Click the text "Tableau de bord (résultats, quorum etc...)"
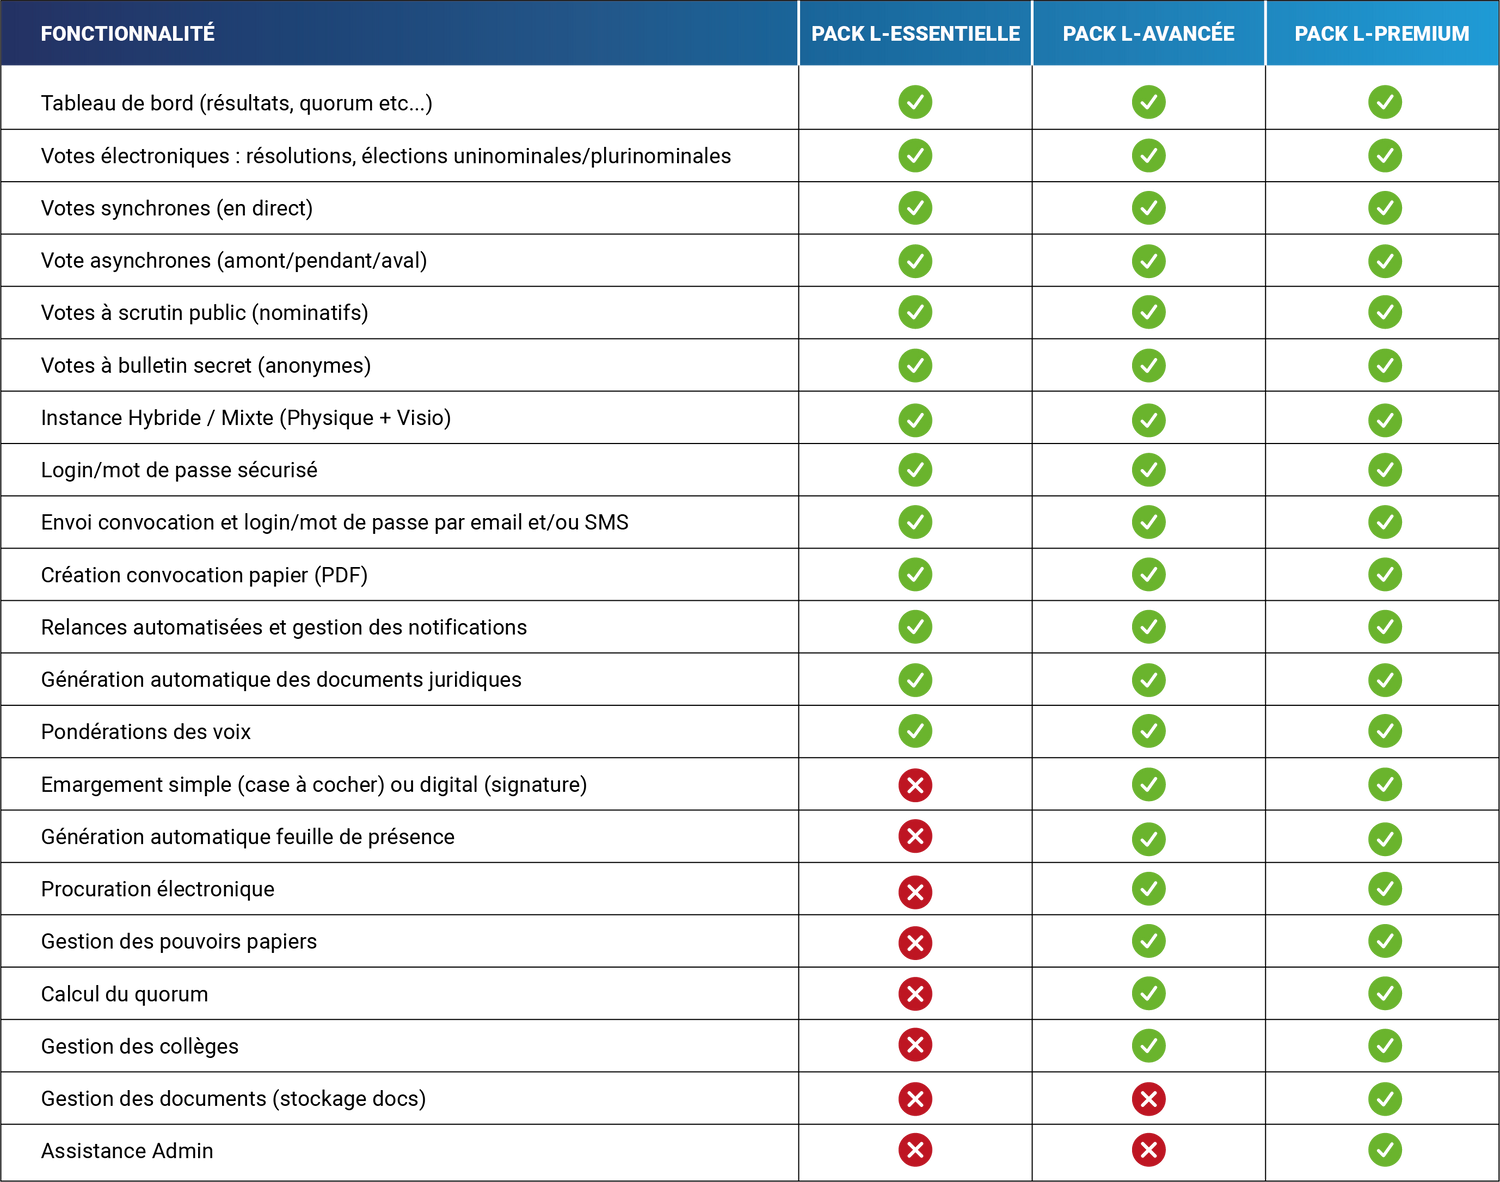 click(237, 103)
